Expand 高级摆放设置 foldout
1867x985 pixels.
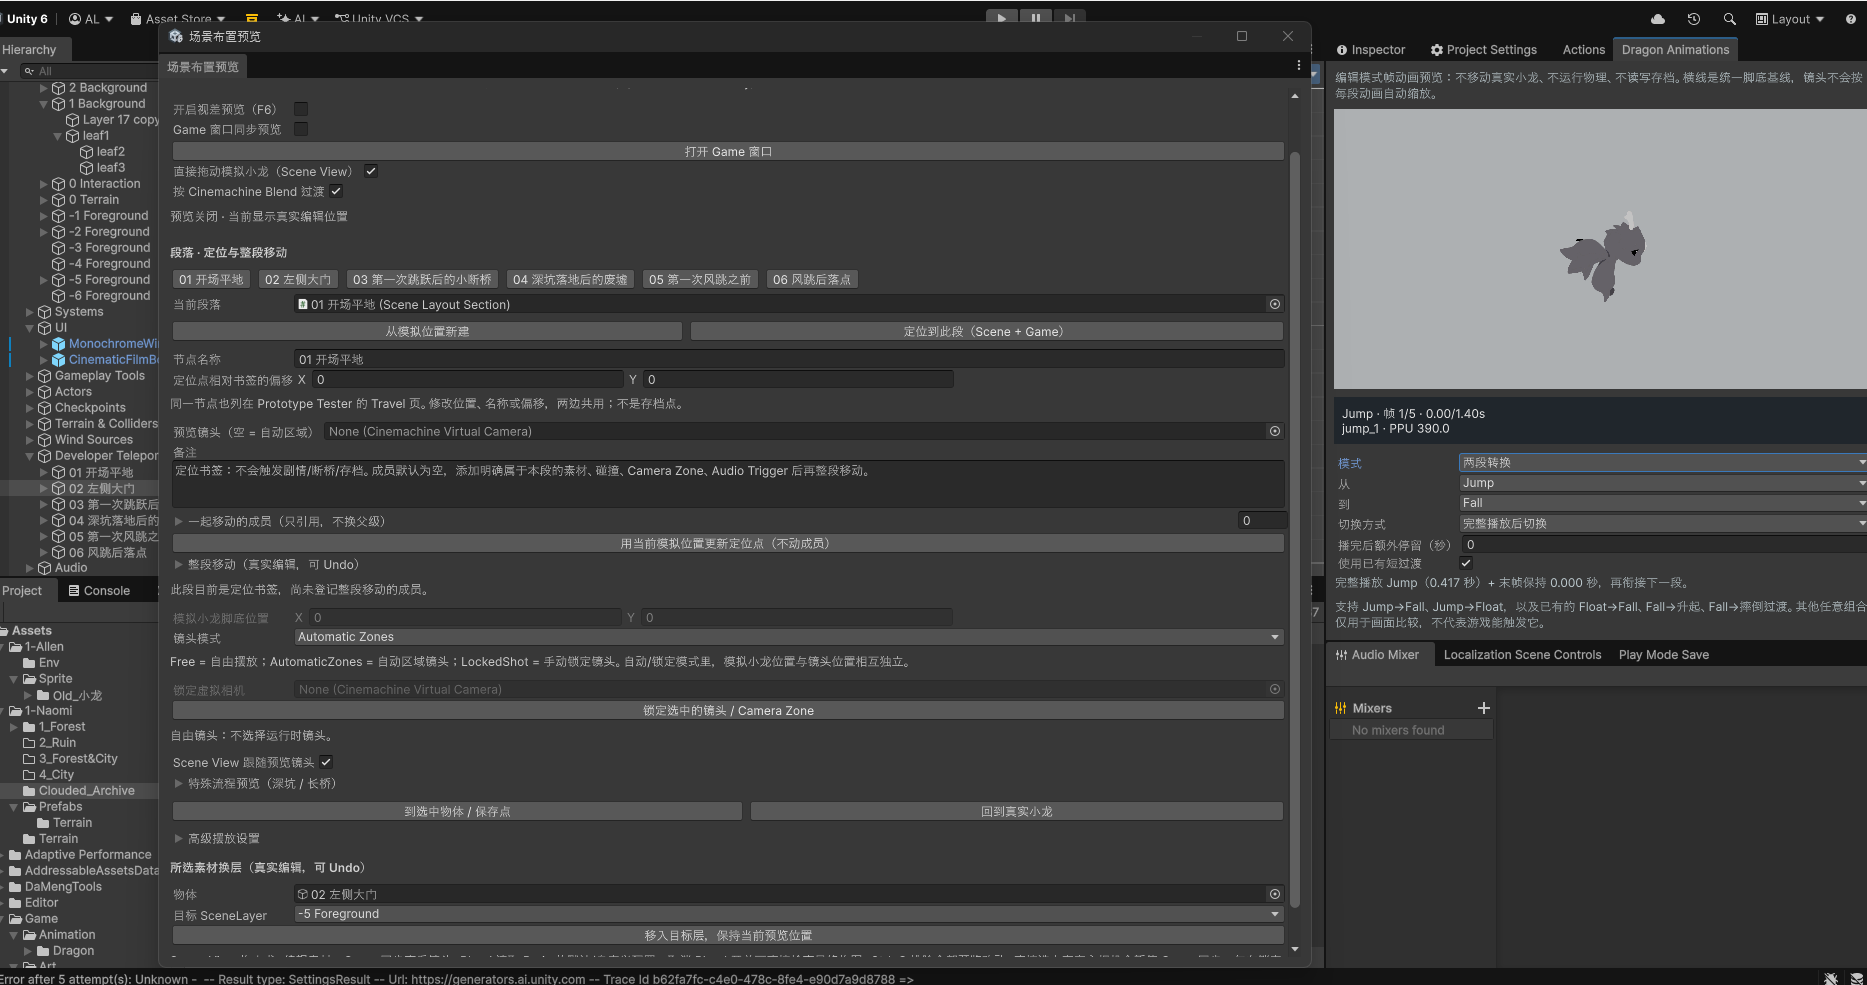click(x=179, y=838)
